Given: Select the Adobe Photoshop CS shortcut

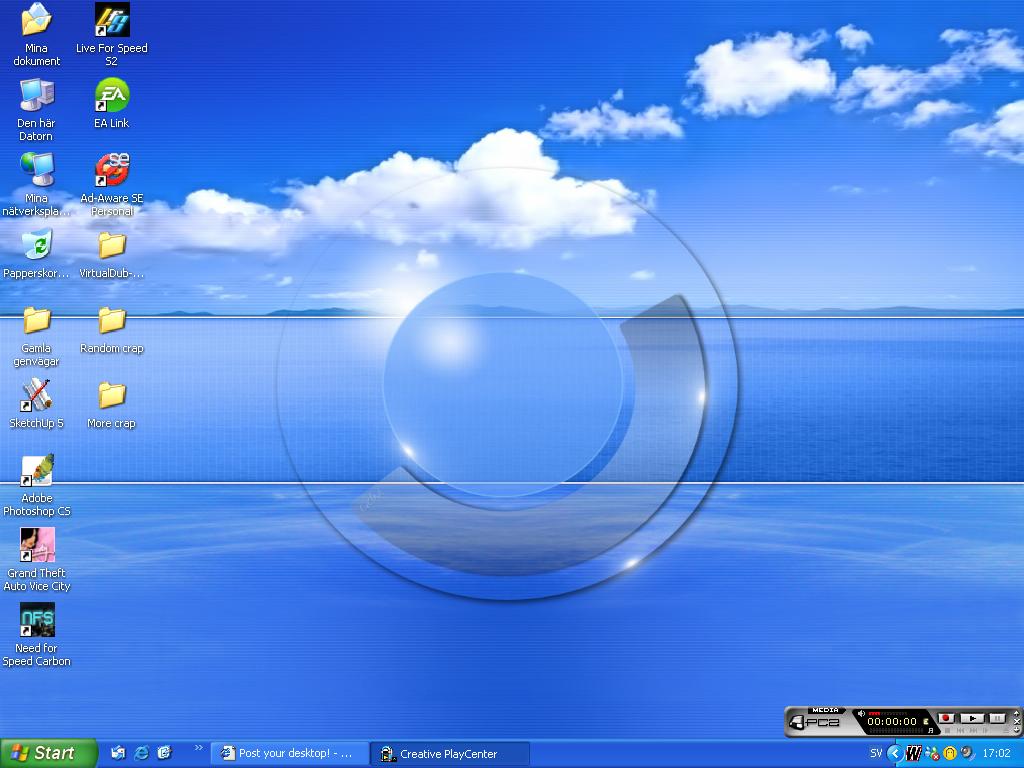Looking at the screenshot, I should (37, 485).
